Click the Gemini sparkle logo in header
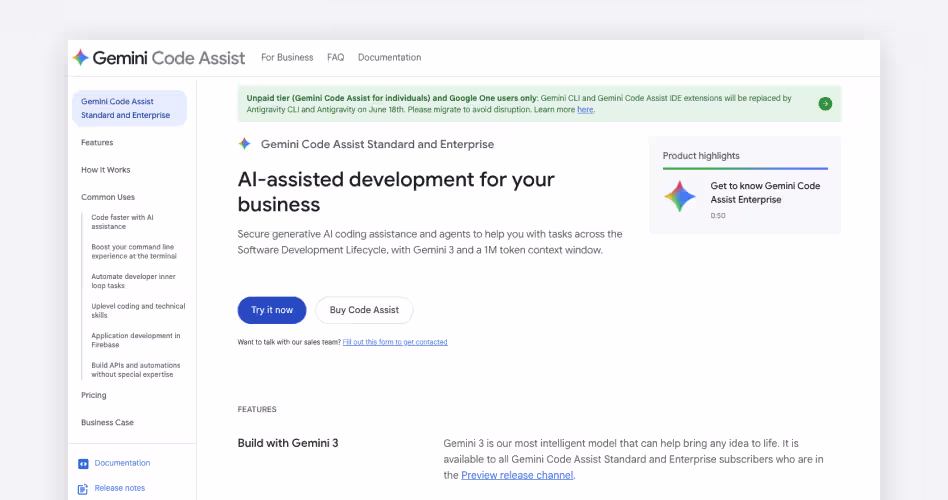 click(80, 57)
